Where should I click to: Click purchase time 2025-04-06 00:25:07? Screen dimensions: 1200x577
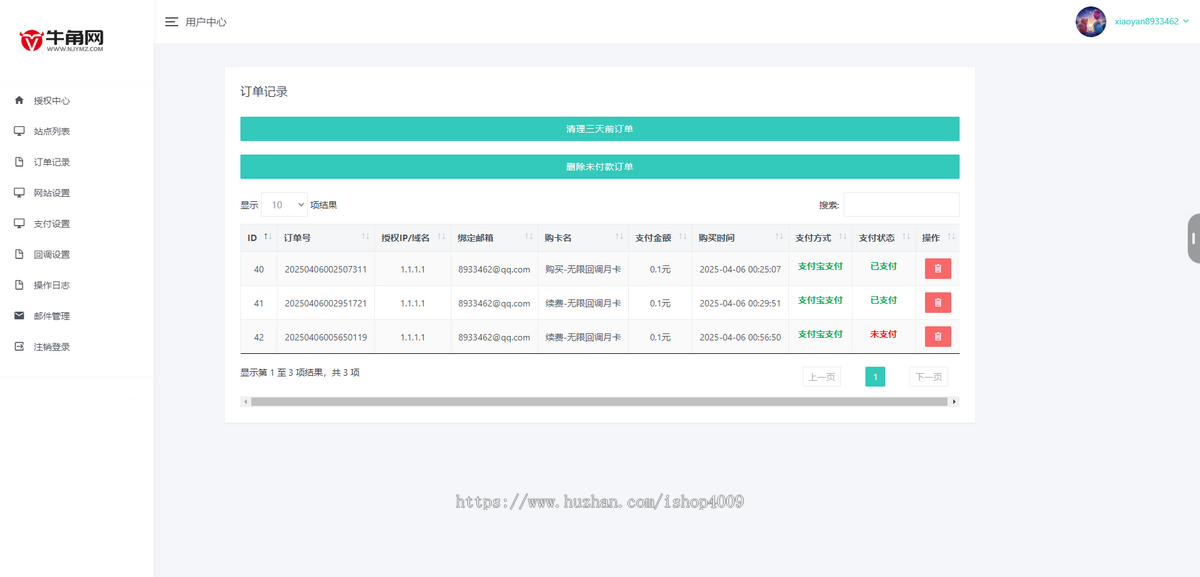pyautogui.click(x=740, y=269)
